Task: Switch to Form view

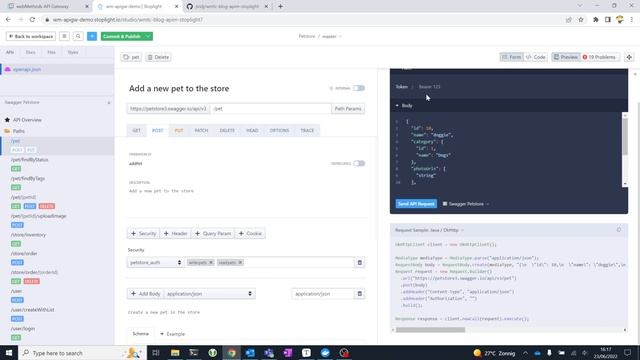Action: 511,57
